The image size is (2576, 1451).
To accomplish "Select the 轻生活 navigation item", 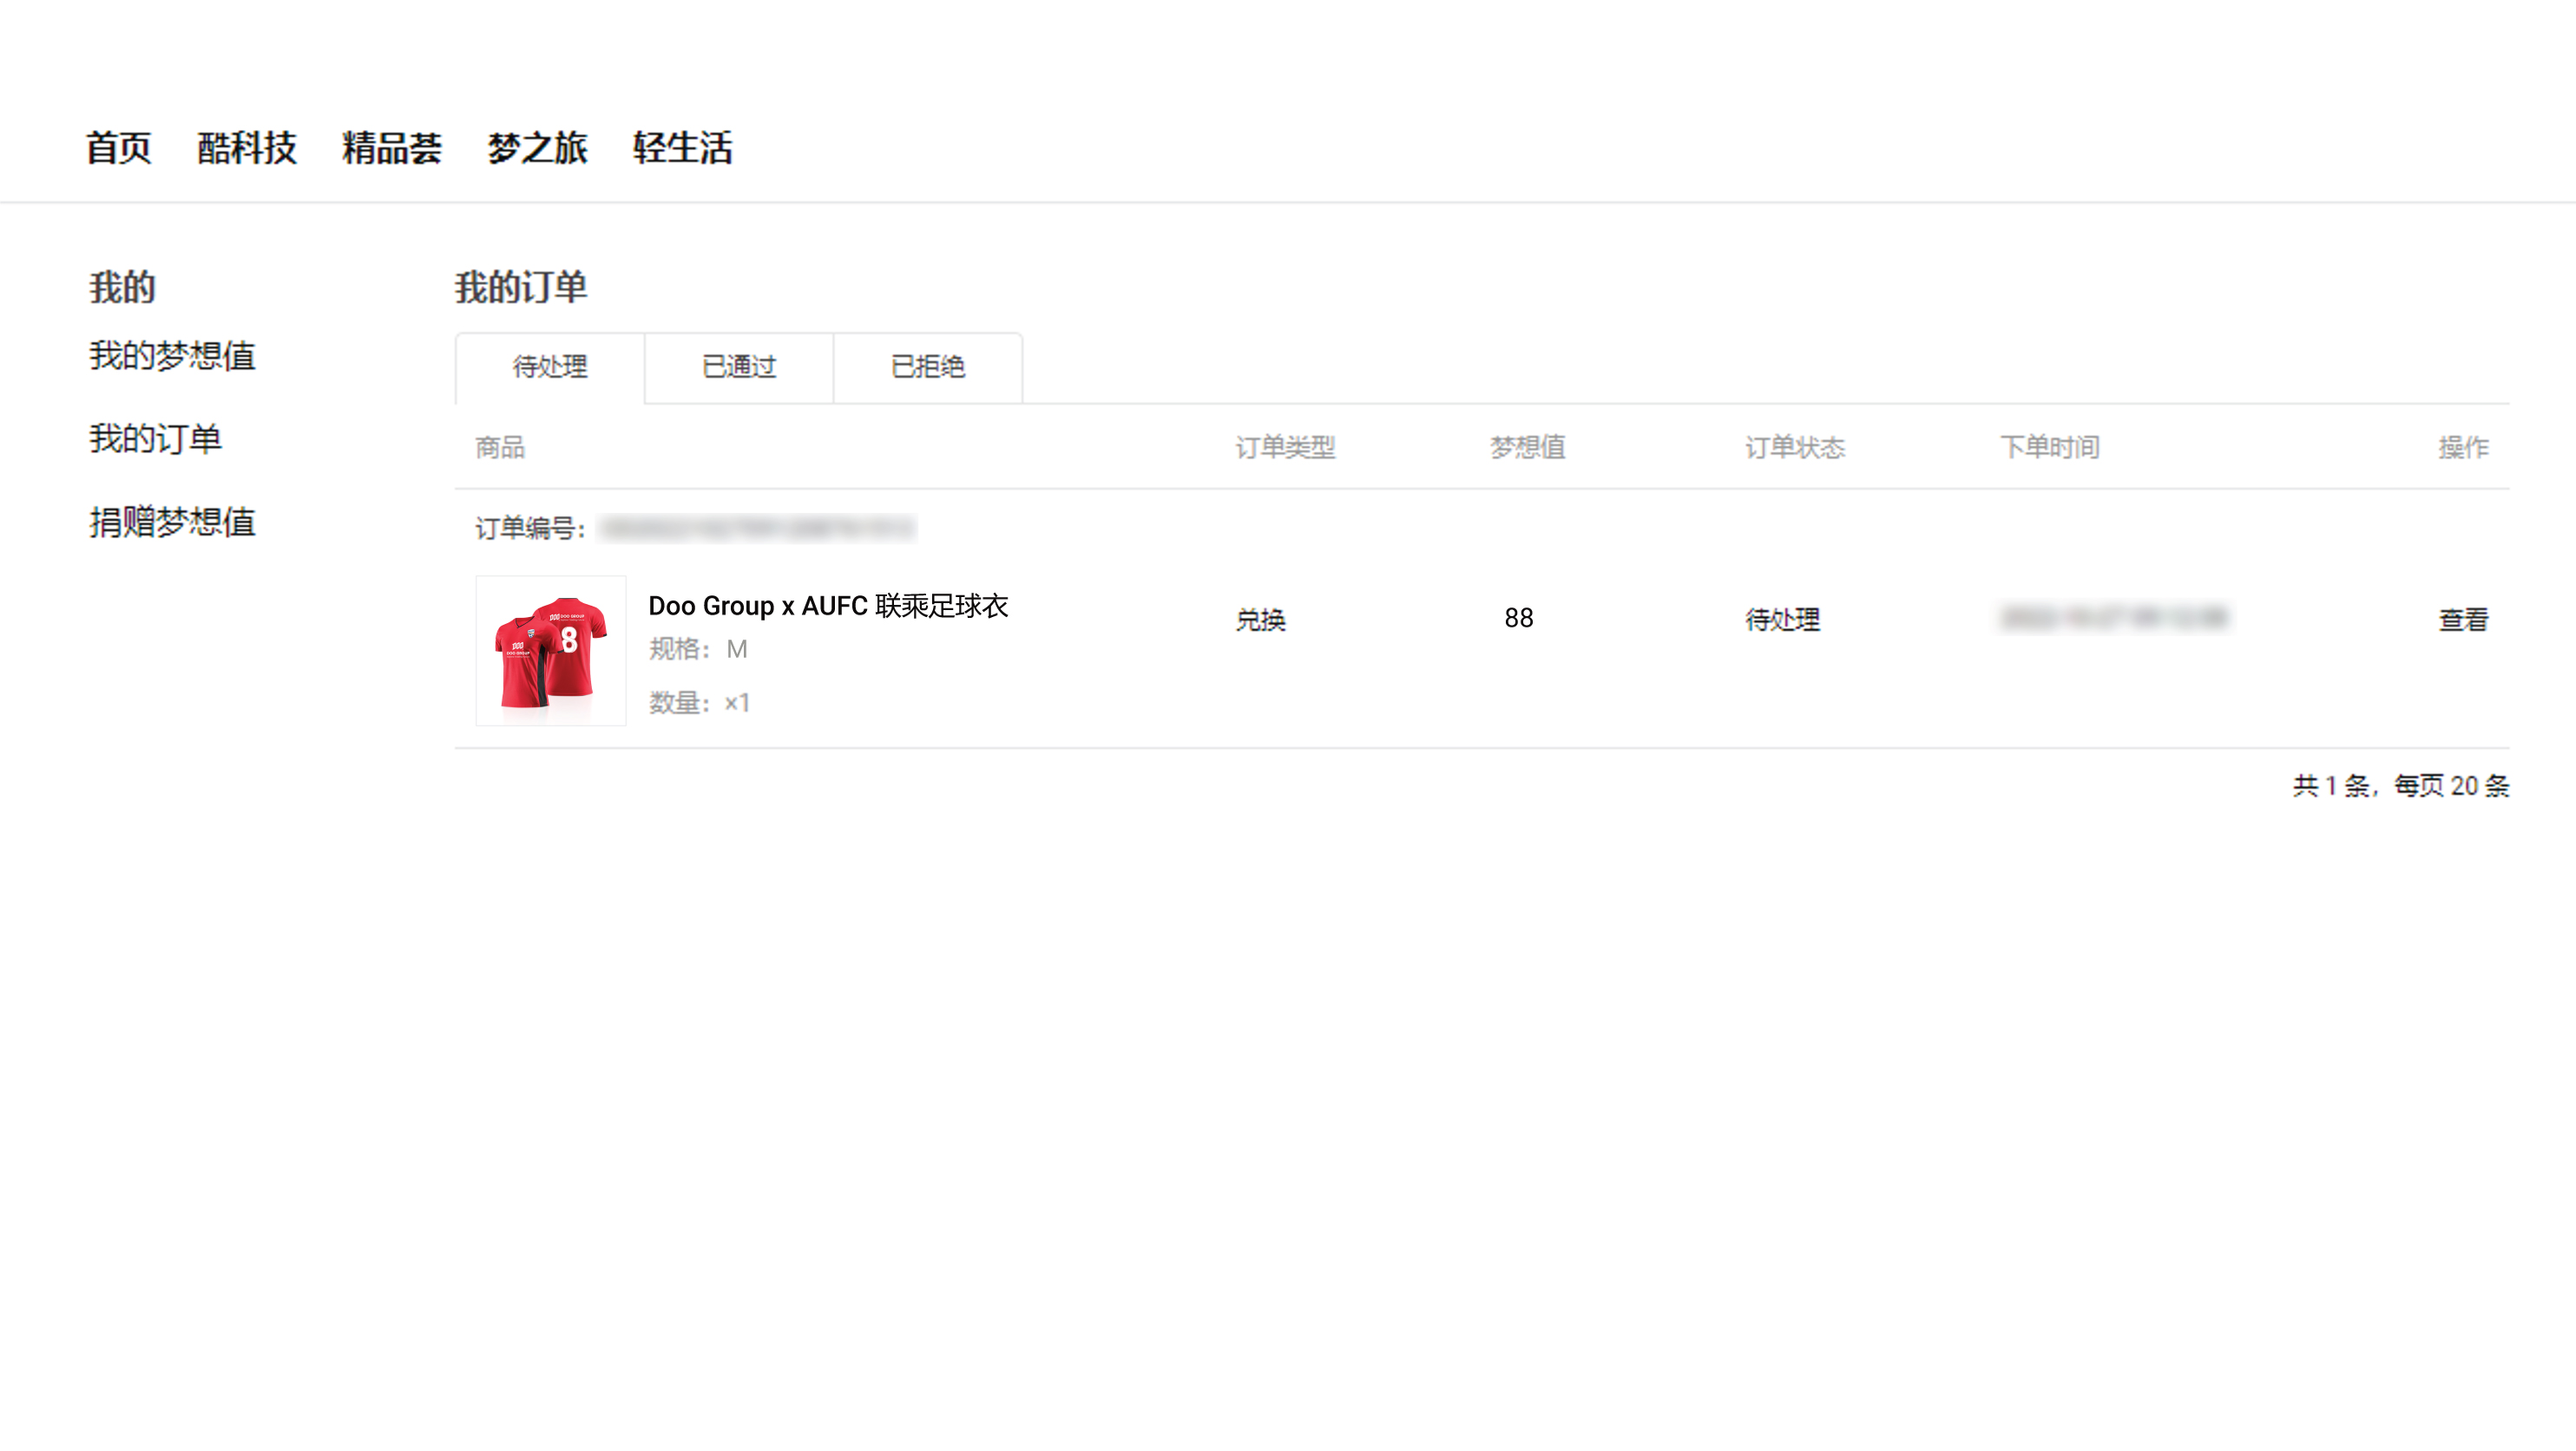I will pyautogui.click(x=683, y=148).
